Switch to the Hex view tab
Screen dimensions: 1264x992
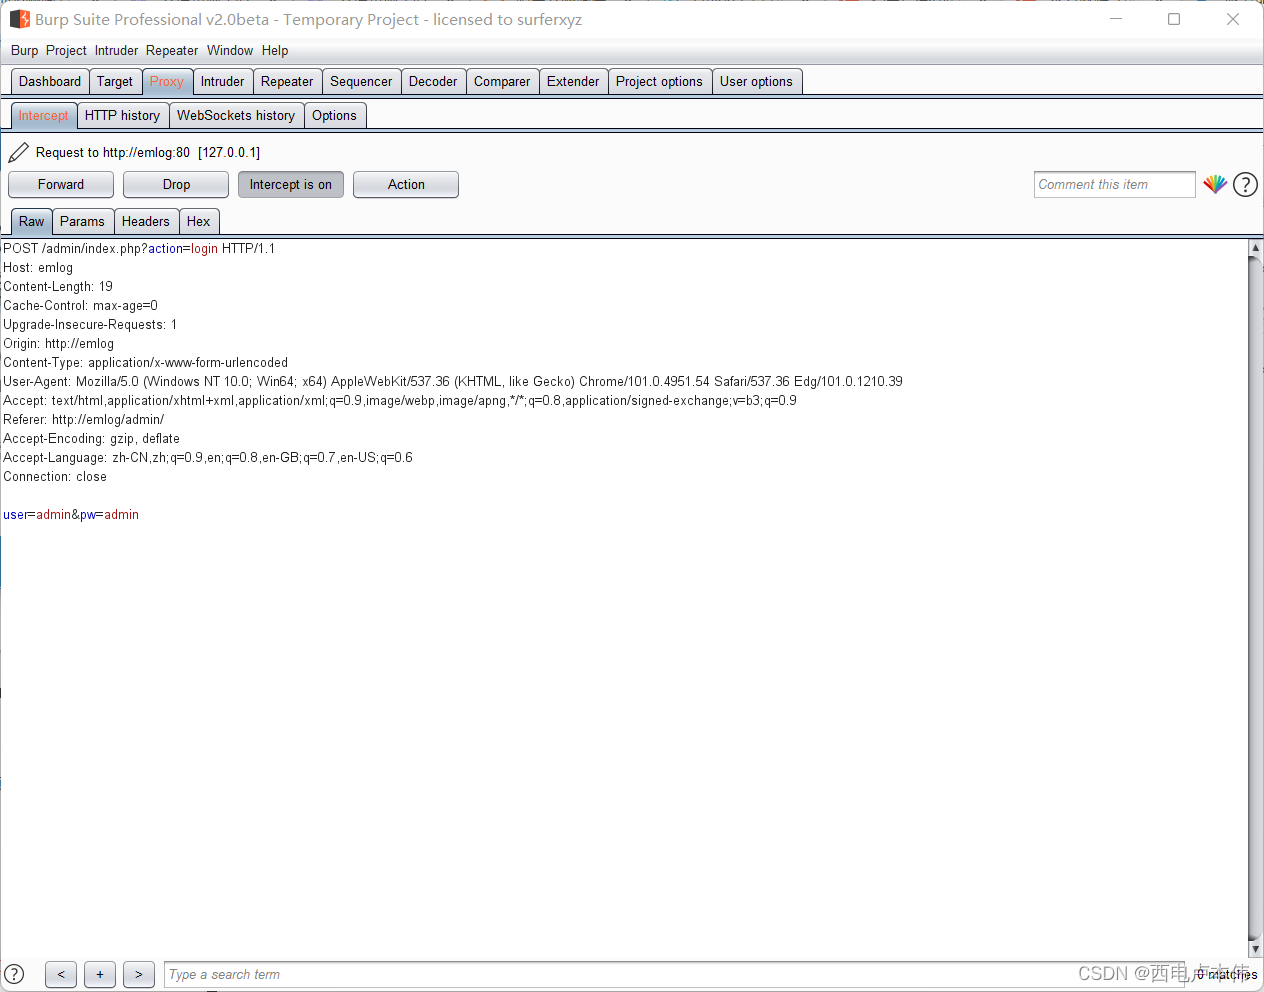point(199,222)
